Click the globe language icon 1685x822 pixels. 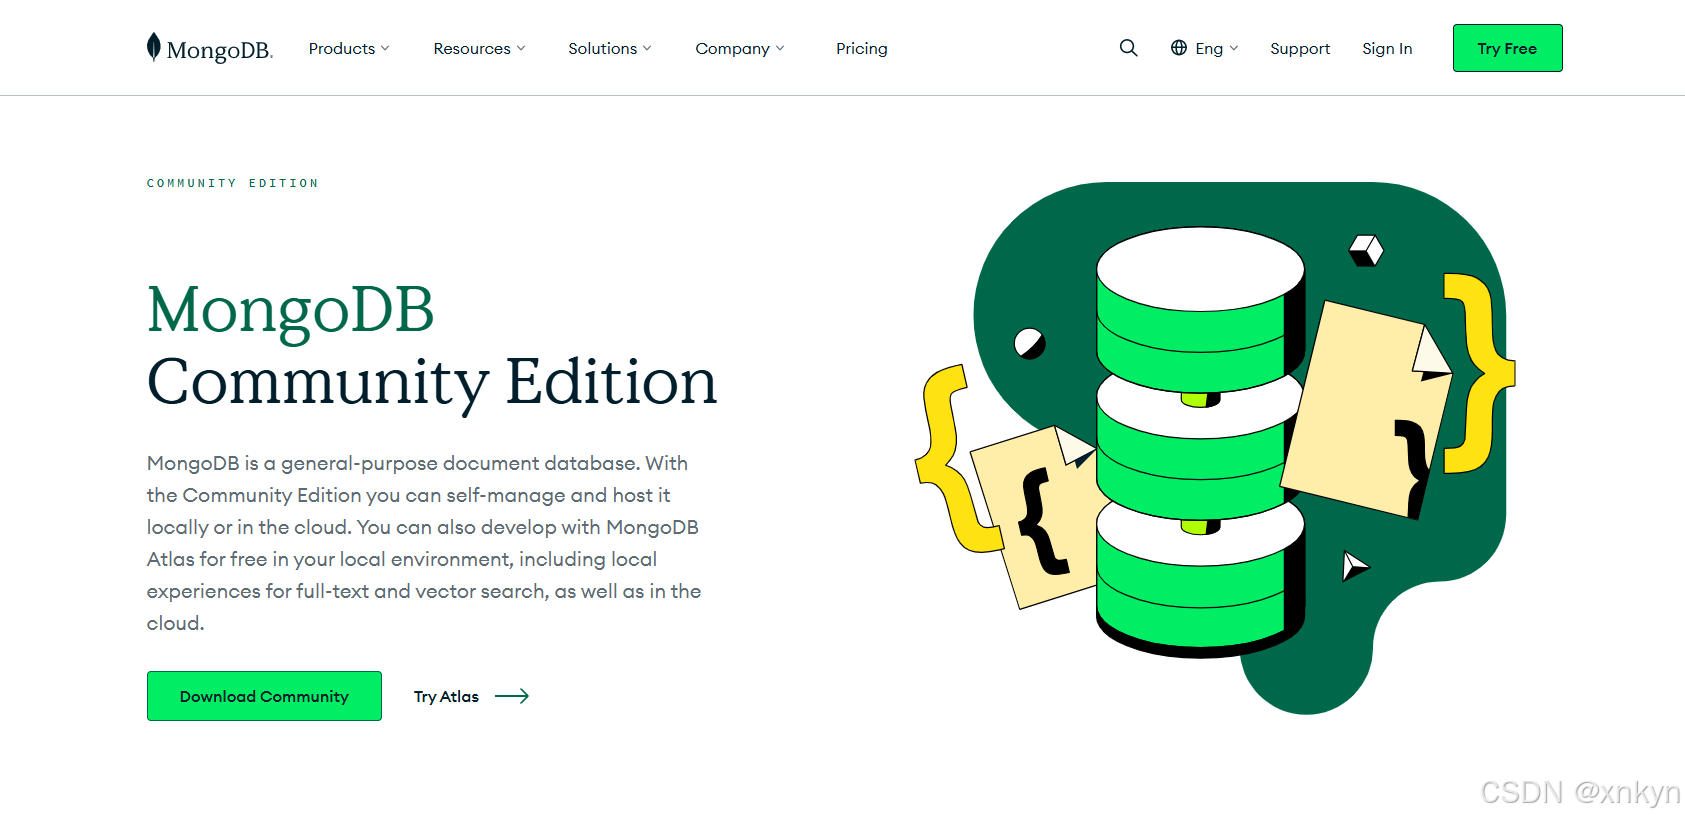pyautogui.click(x=1179, y=48)
